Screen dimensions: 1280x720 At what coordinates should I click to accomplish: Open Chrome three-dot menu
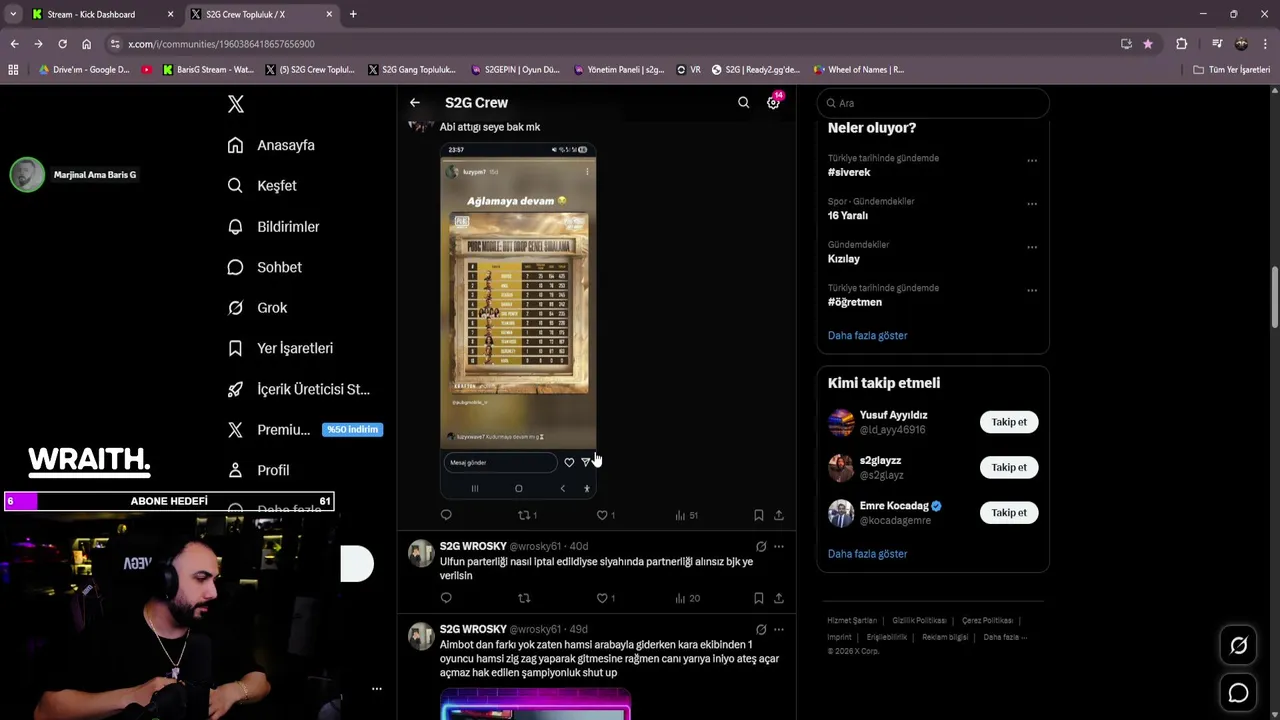click(1265, 44)
